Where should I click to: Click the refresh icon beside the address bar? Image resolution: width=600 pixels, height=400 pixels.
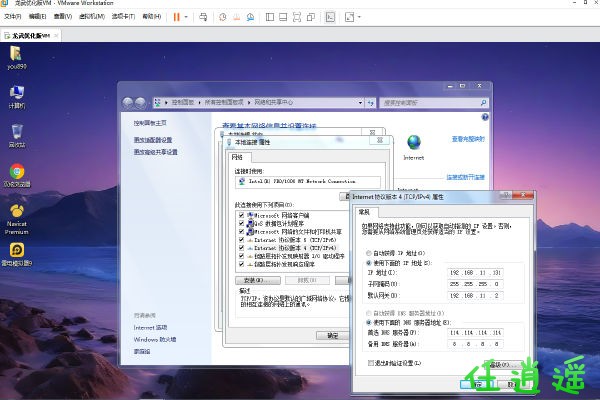[370, 103]
